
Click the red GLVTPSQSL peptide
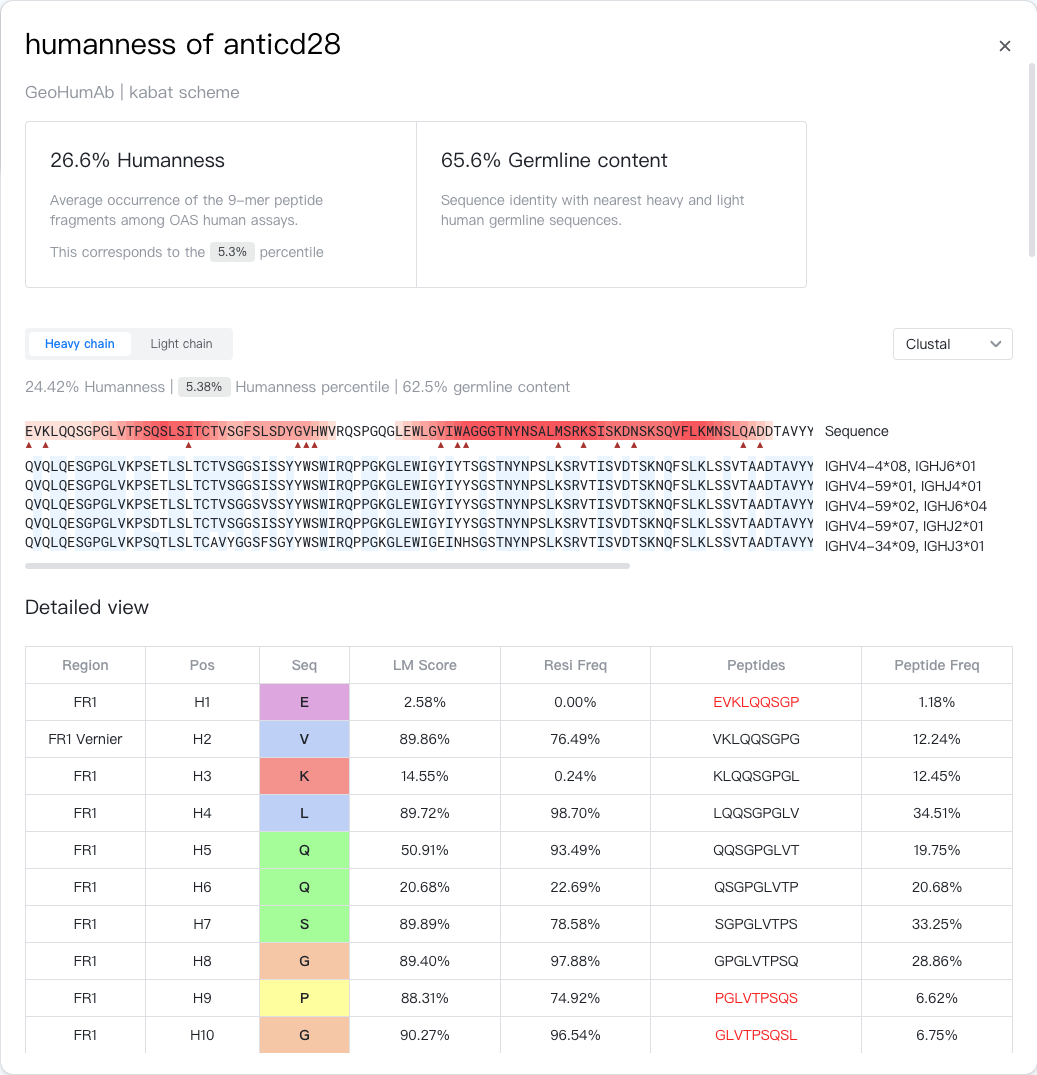[756, 1035]
